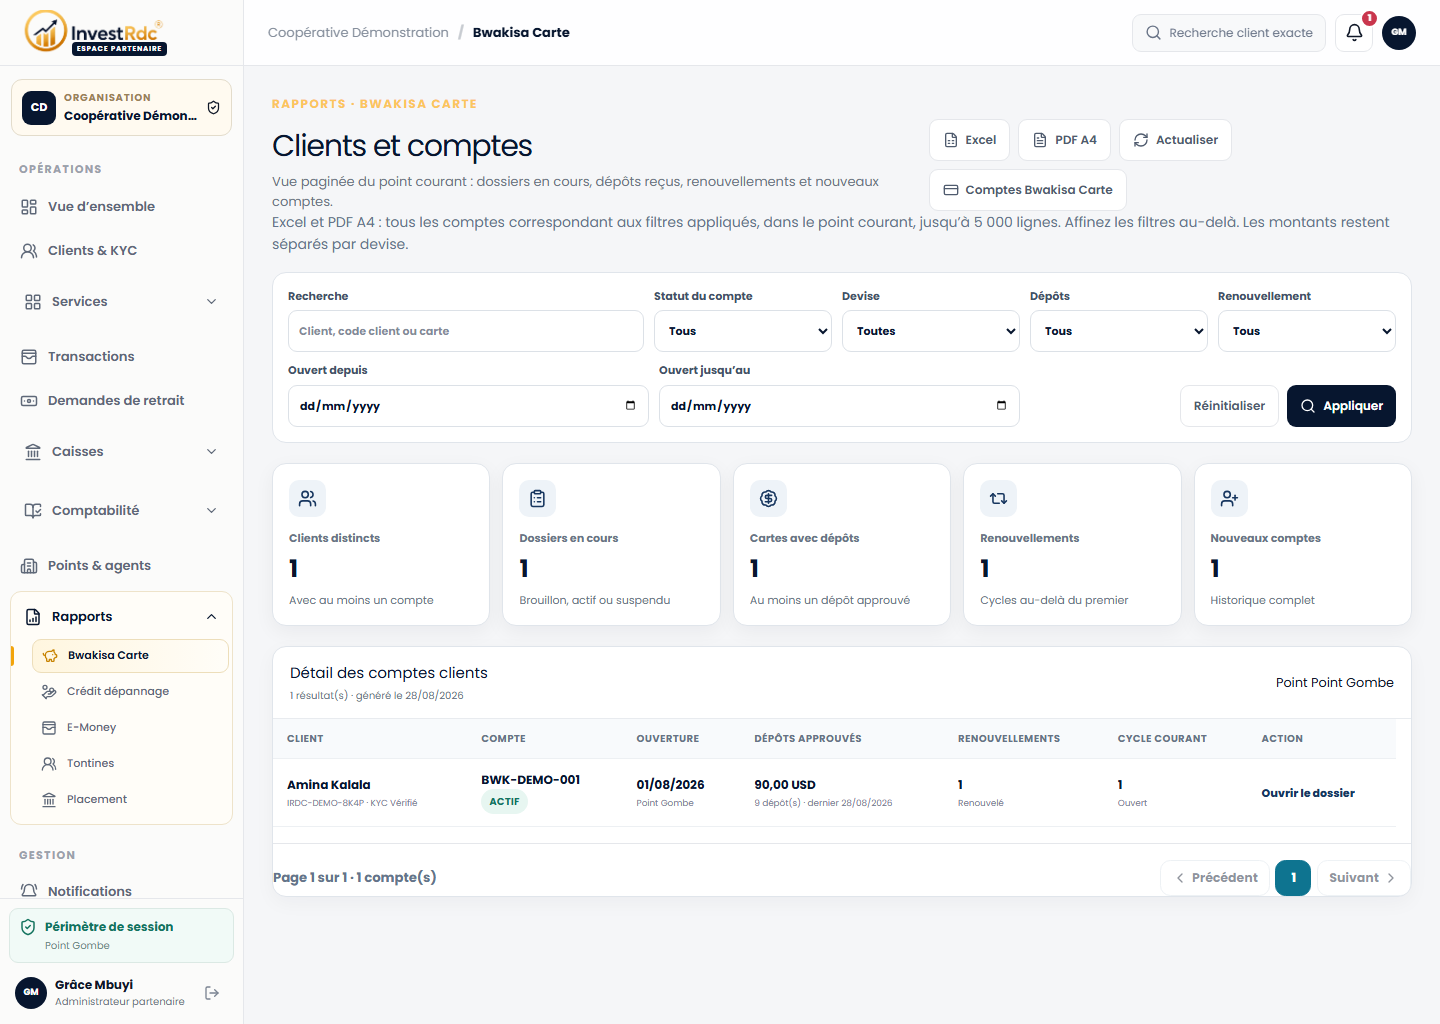Click the Cartes avec dépôts dollar icon
This screenshot has height=1024, width=1440.
pyautogui.click(x=768, y=498)
